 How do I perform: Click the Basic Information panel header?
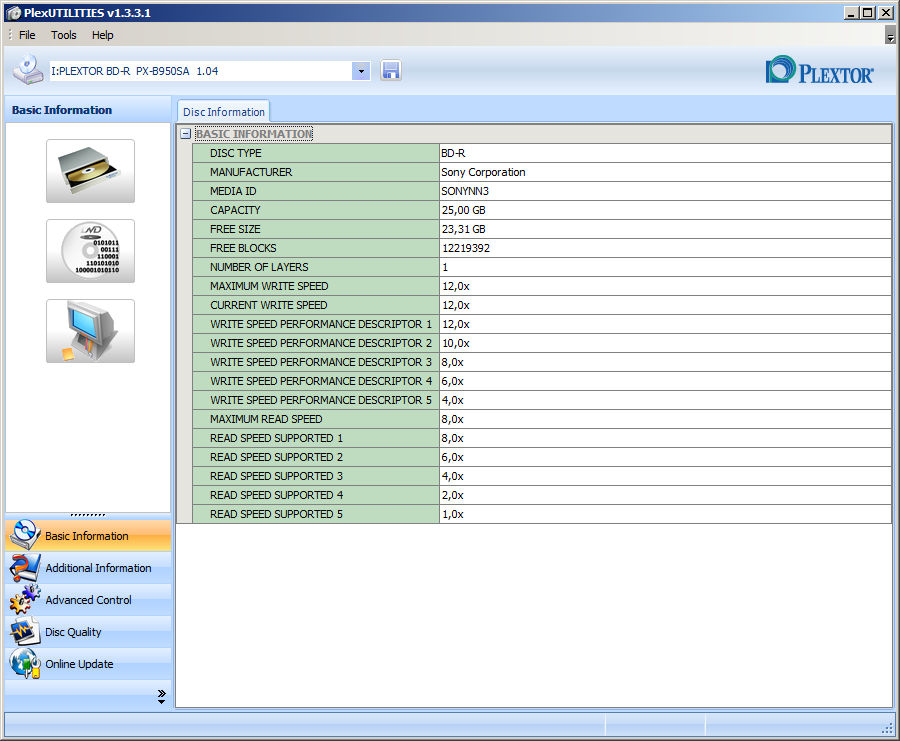click(x=88, y=110)
